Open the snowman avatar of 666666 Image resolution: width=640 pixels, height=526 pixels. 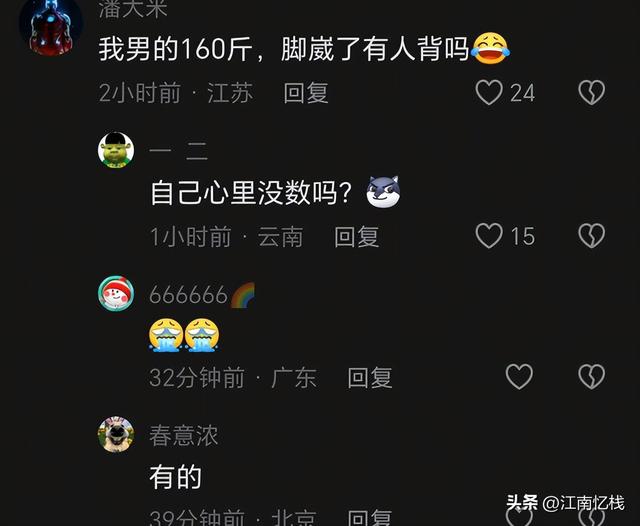[116, 293]
